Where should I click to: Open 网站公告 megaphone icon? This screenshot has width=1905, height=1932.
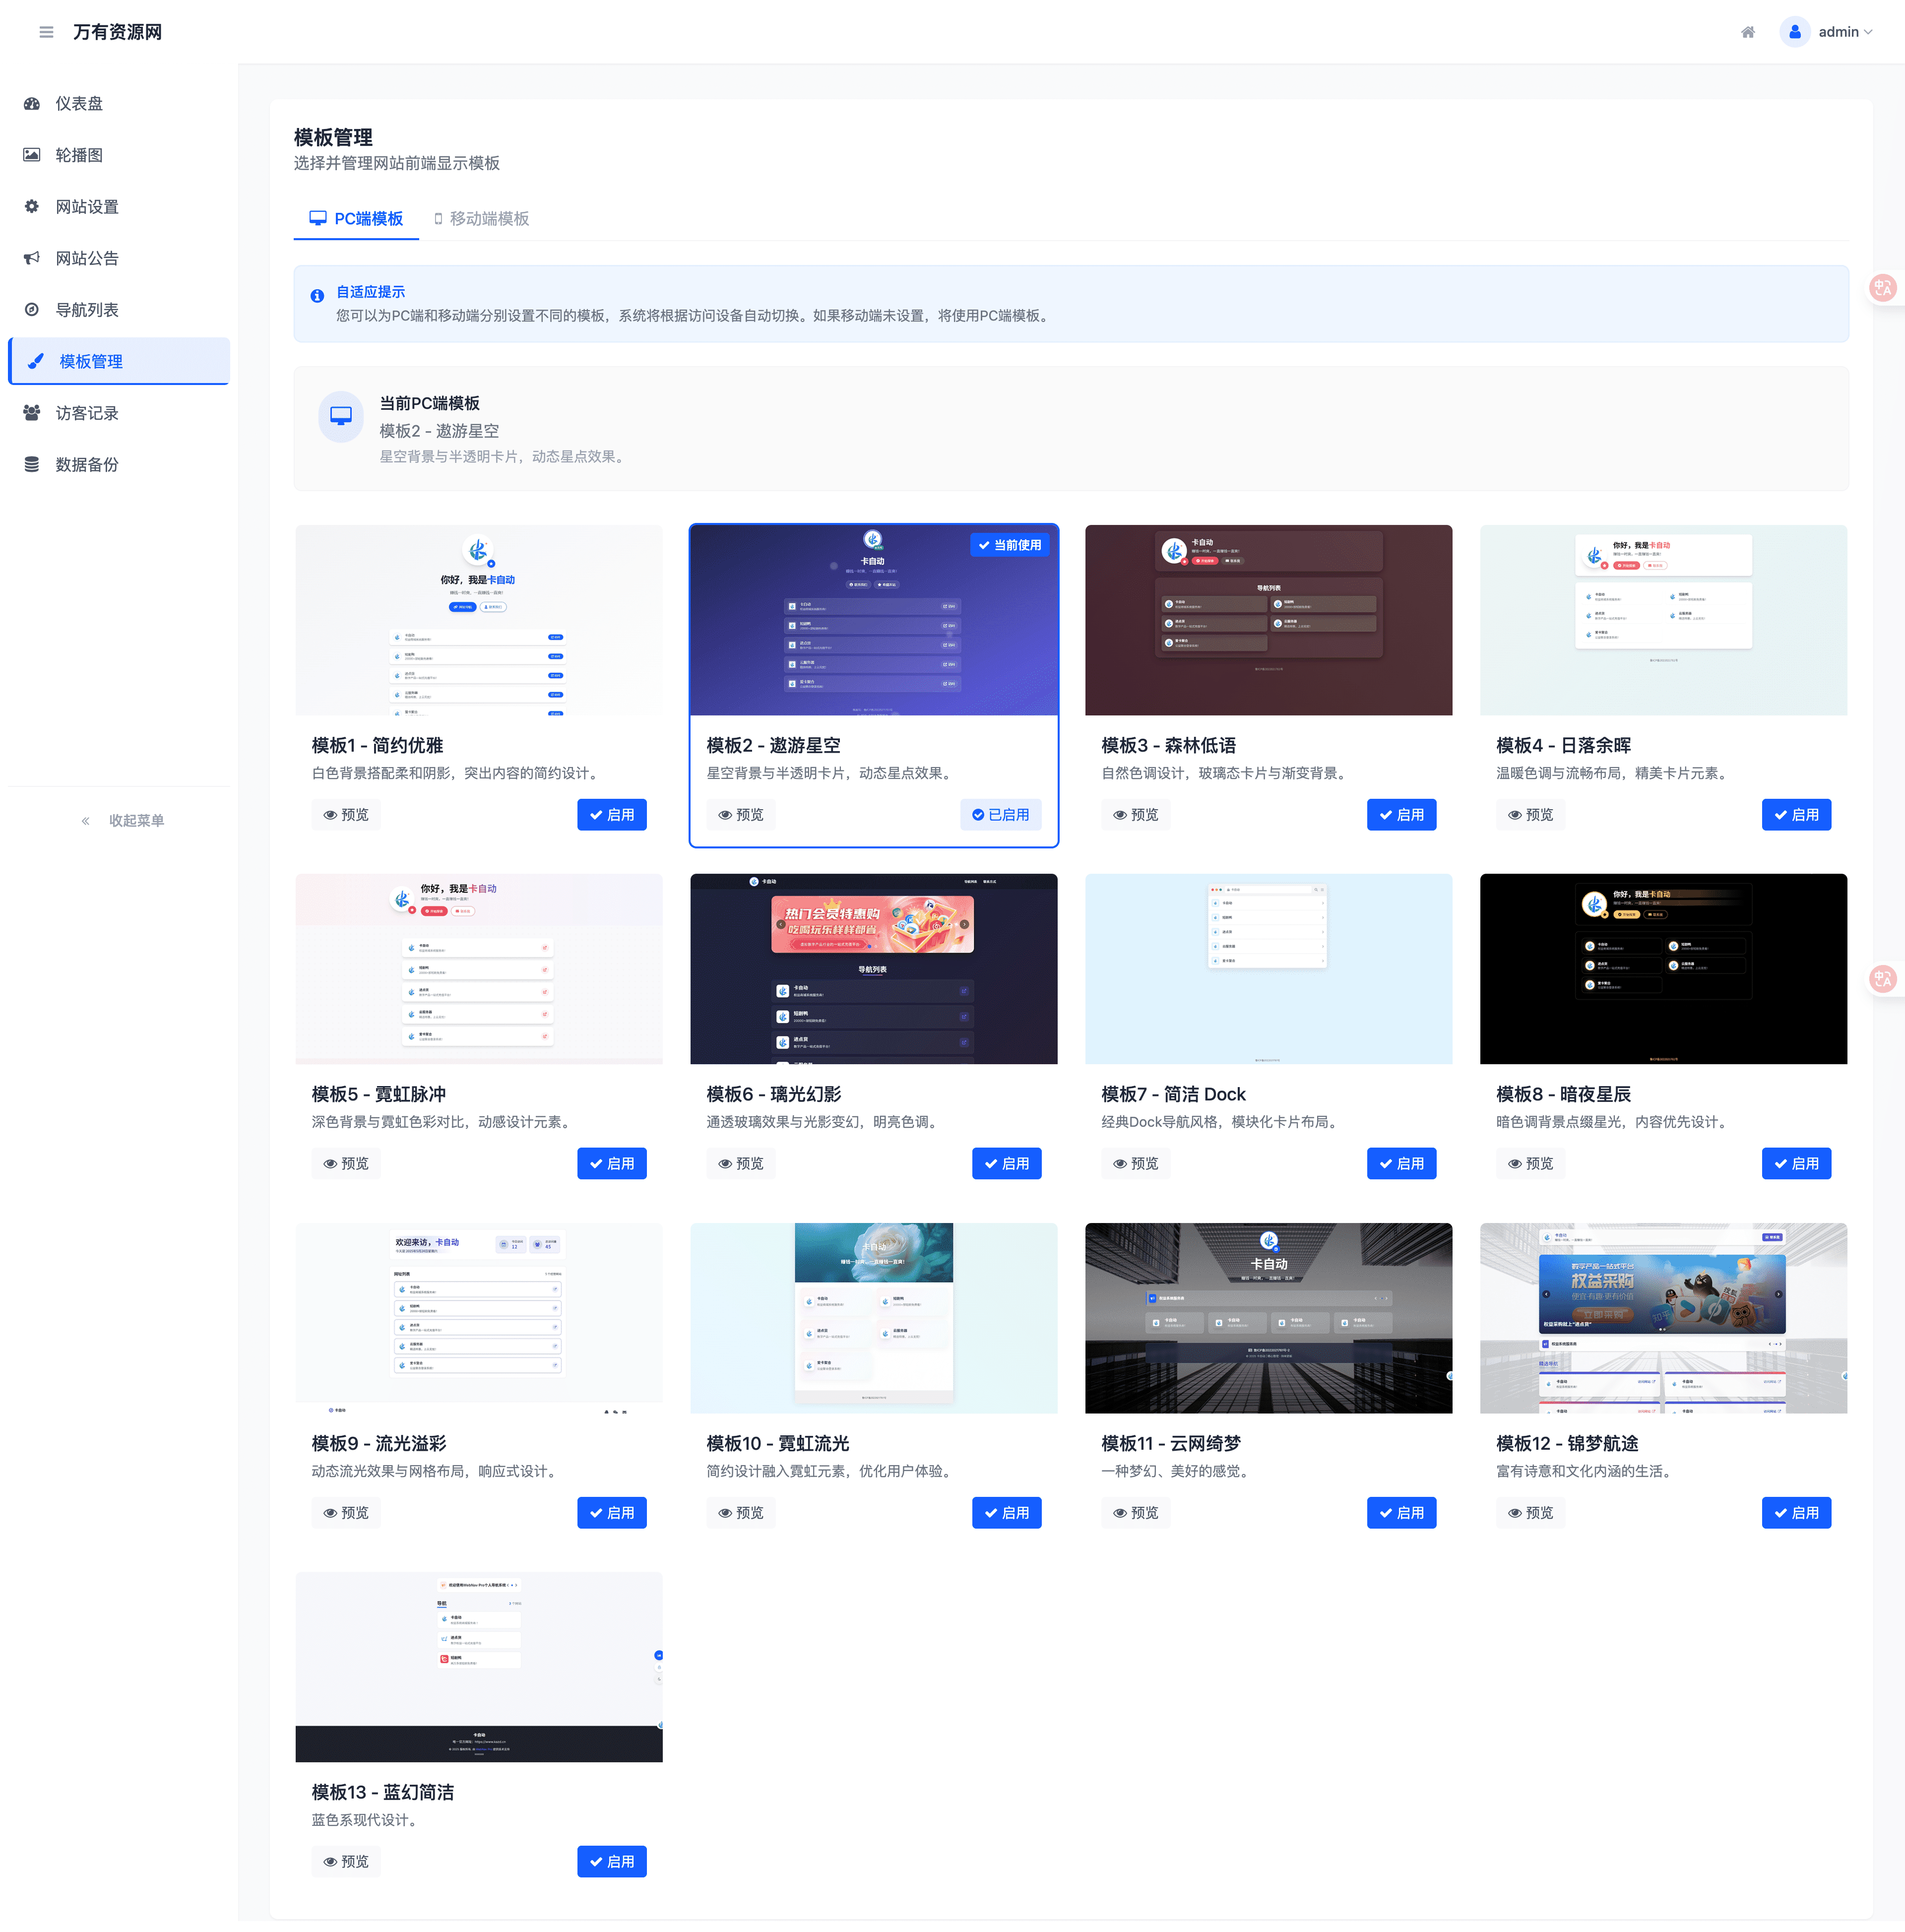coord(32,258)
